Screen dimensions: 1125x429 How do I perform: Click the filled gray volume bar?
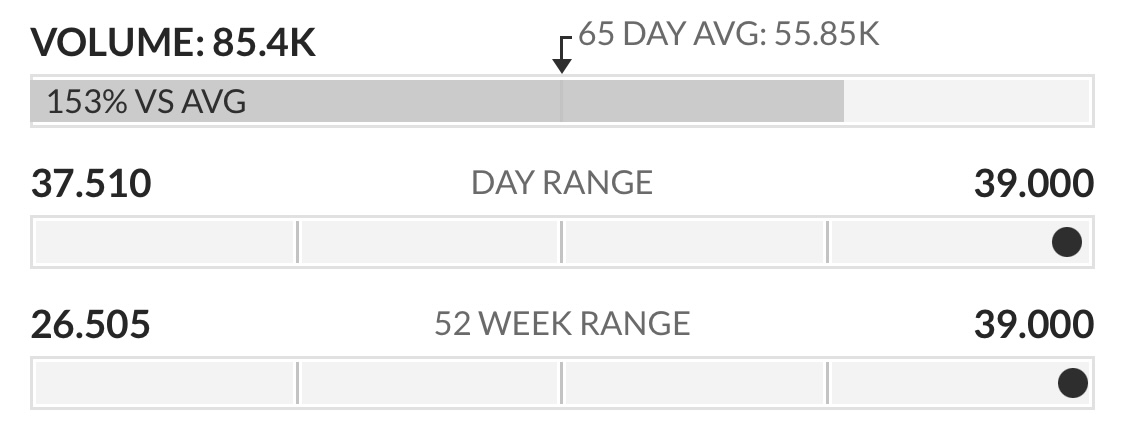click(x=438, y=101)
